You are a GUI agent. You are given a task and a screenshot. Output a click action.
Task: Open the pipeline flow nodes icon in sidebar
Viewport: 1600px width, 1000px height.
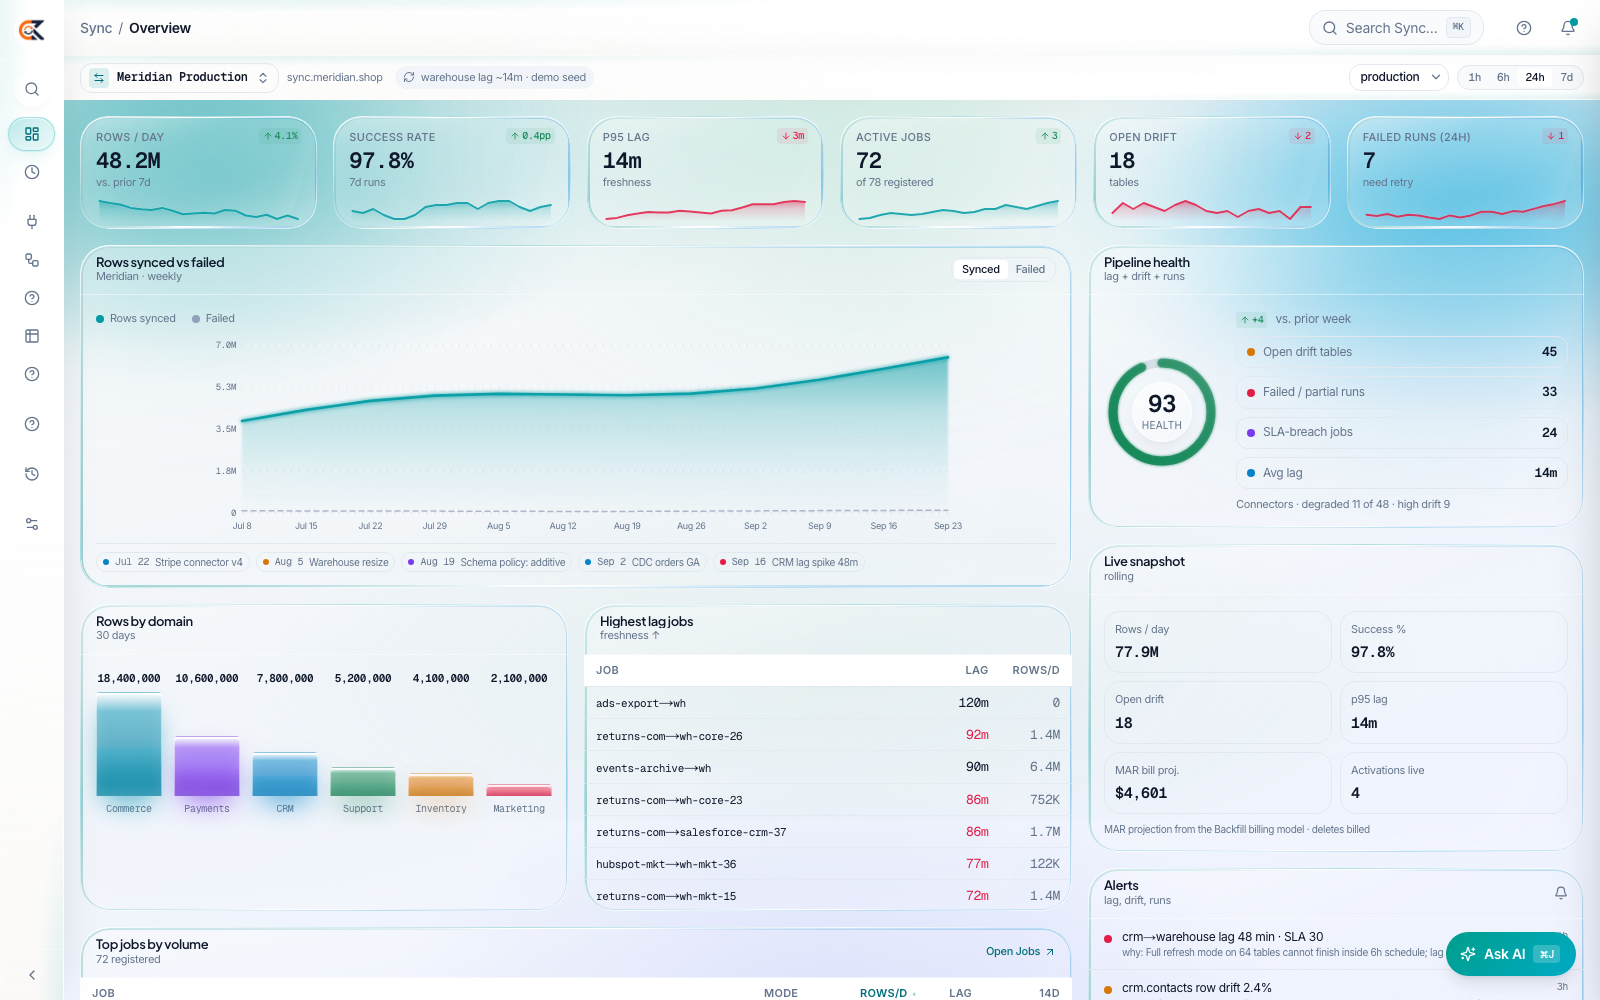(32, 260)
